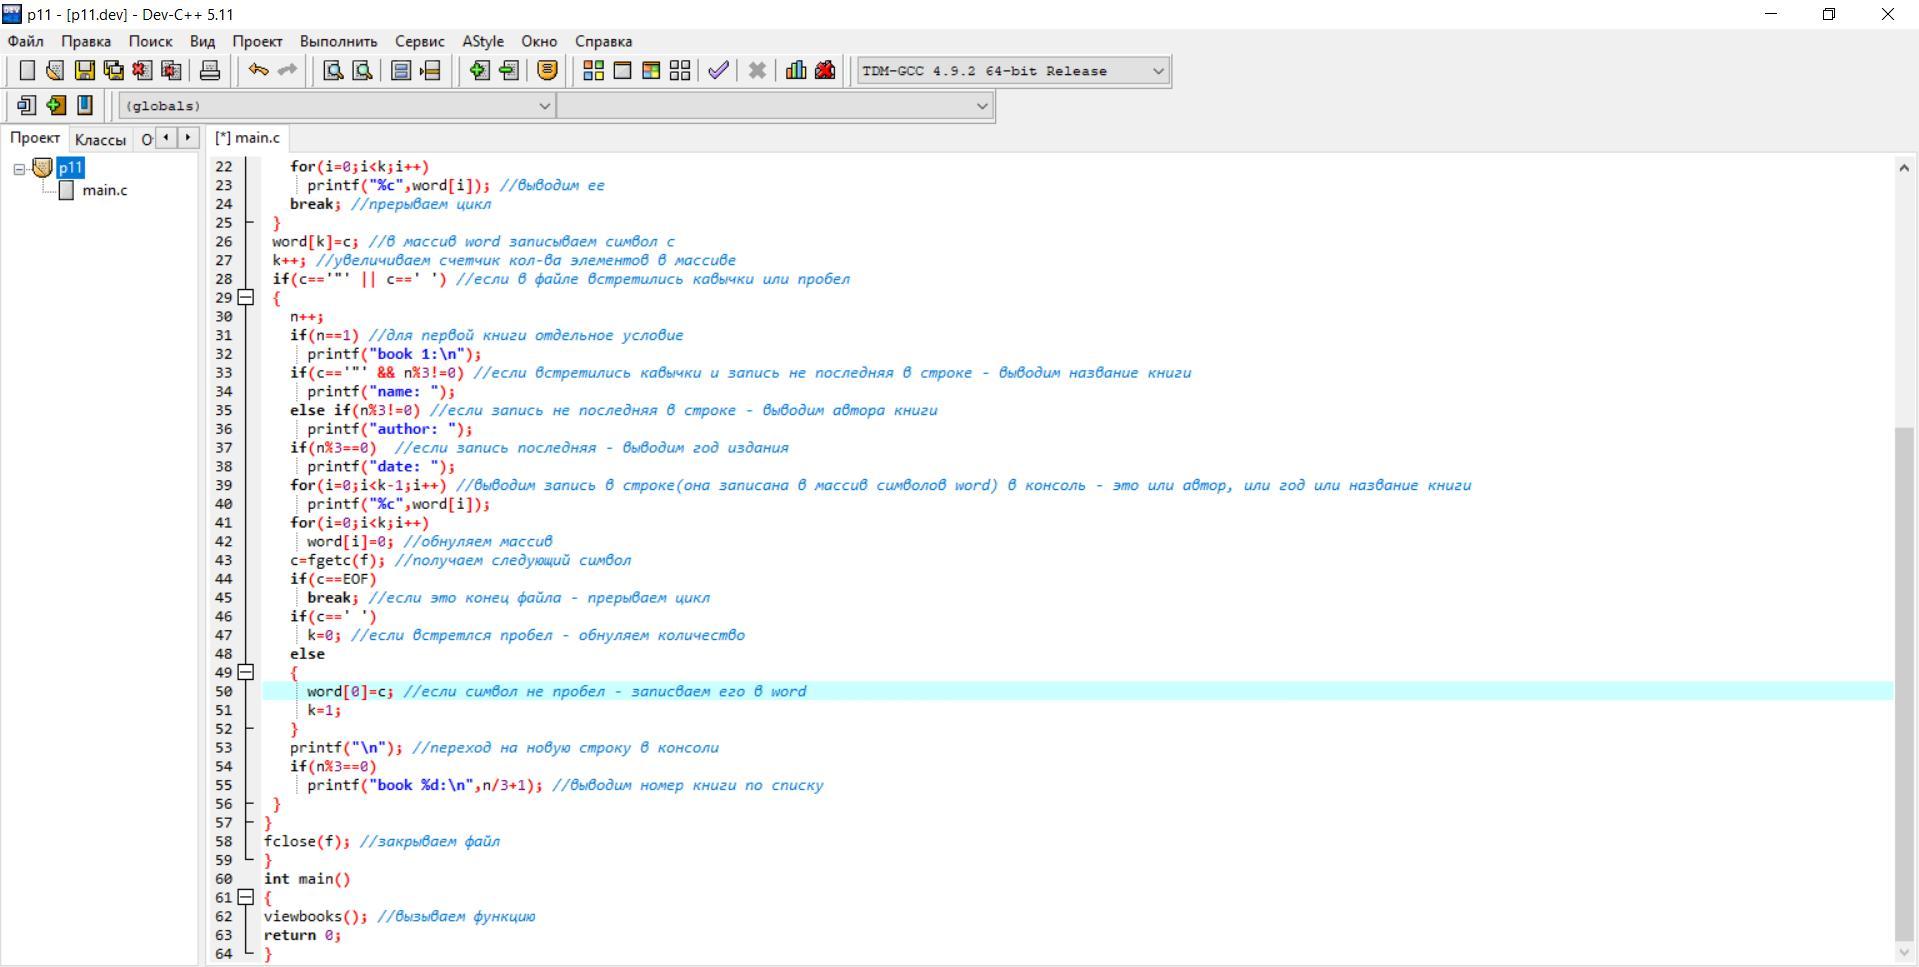Click the right arrow of sidebar tab scroller
Screen dimensions: 1919x967
pyautogui.click(x=188, y=138)
